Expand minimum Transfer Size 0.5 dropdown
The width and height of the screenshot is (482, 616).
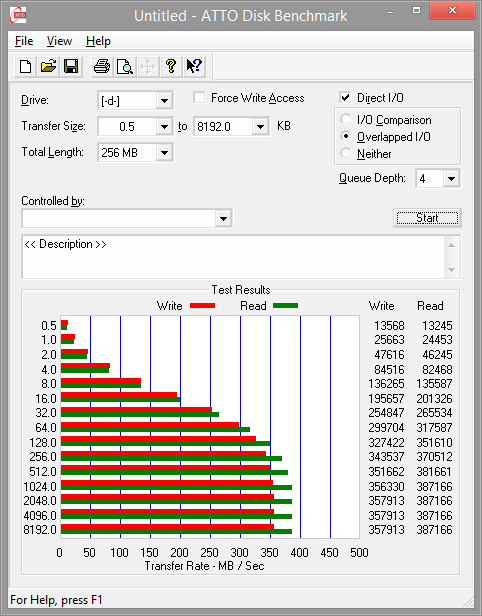pyautogui.click(x=164, y=127)
